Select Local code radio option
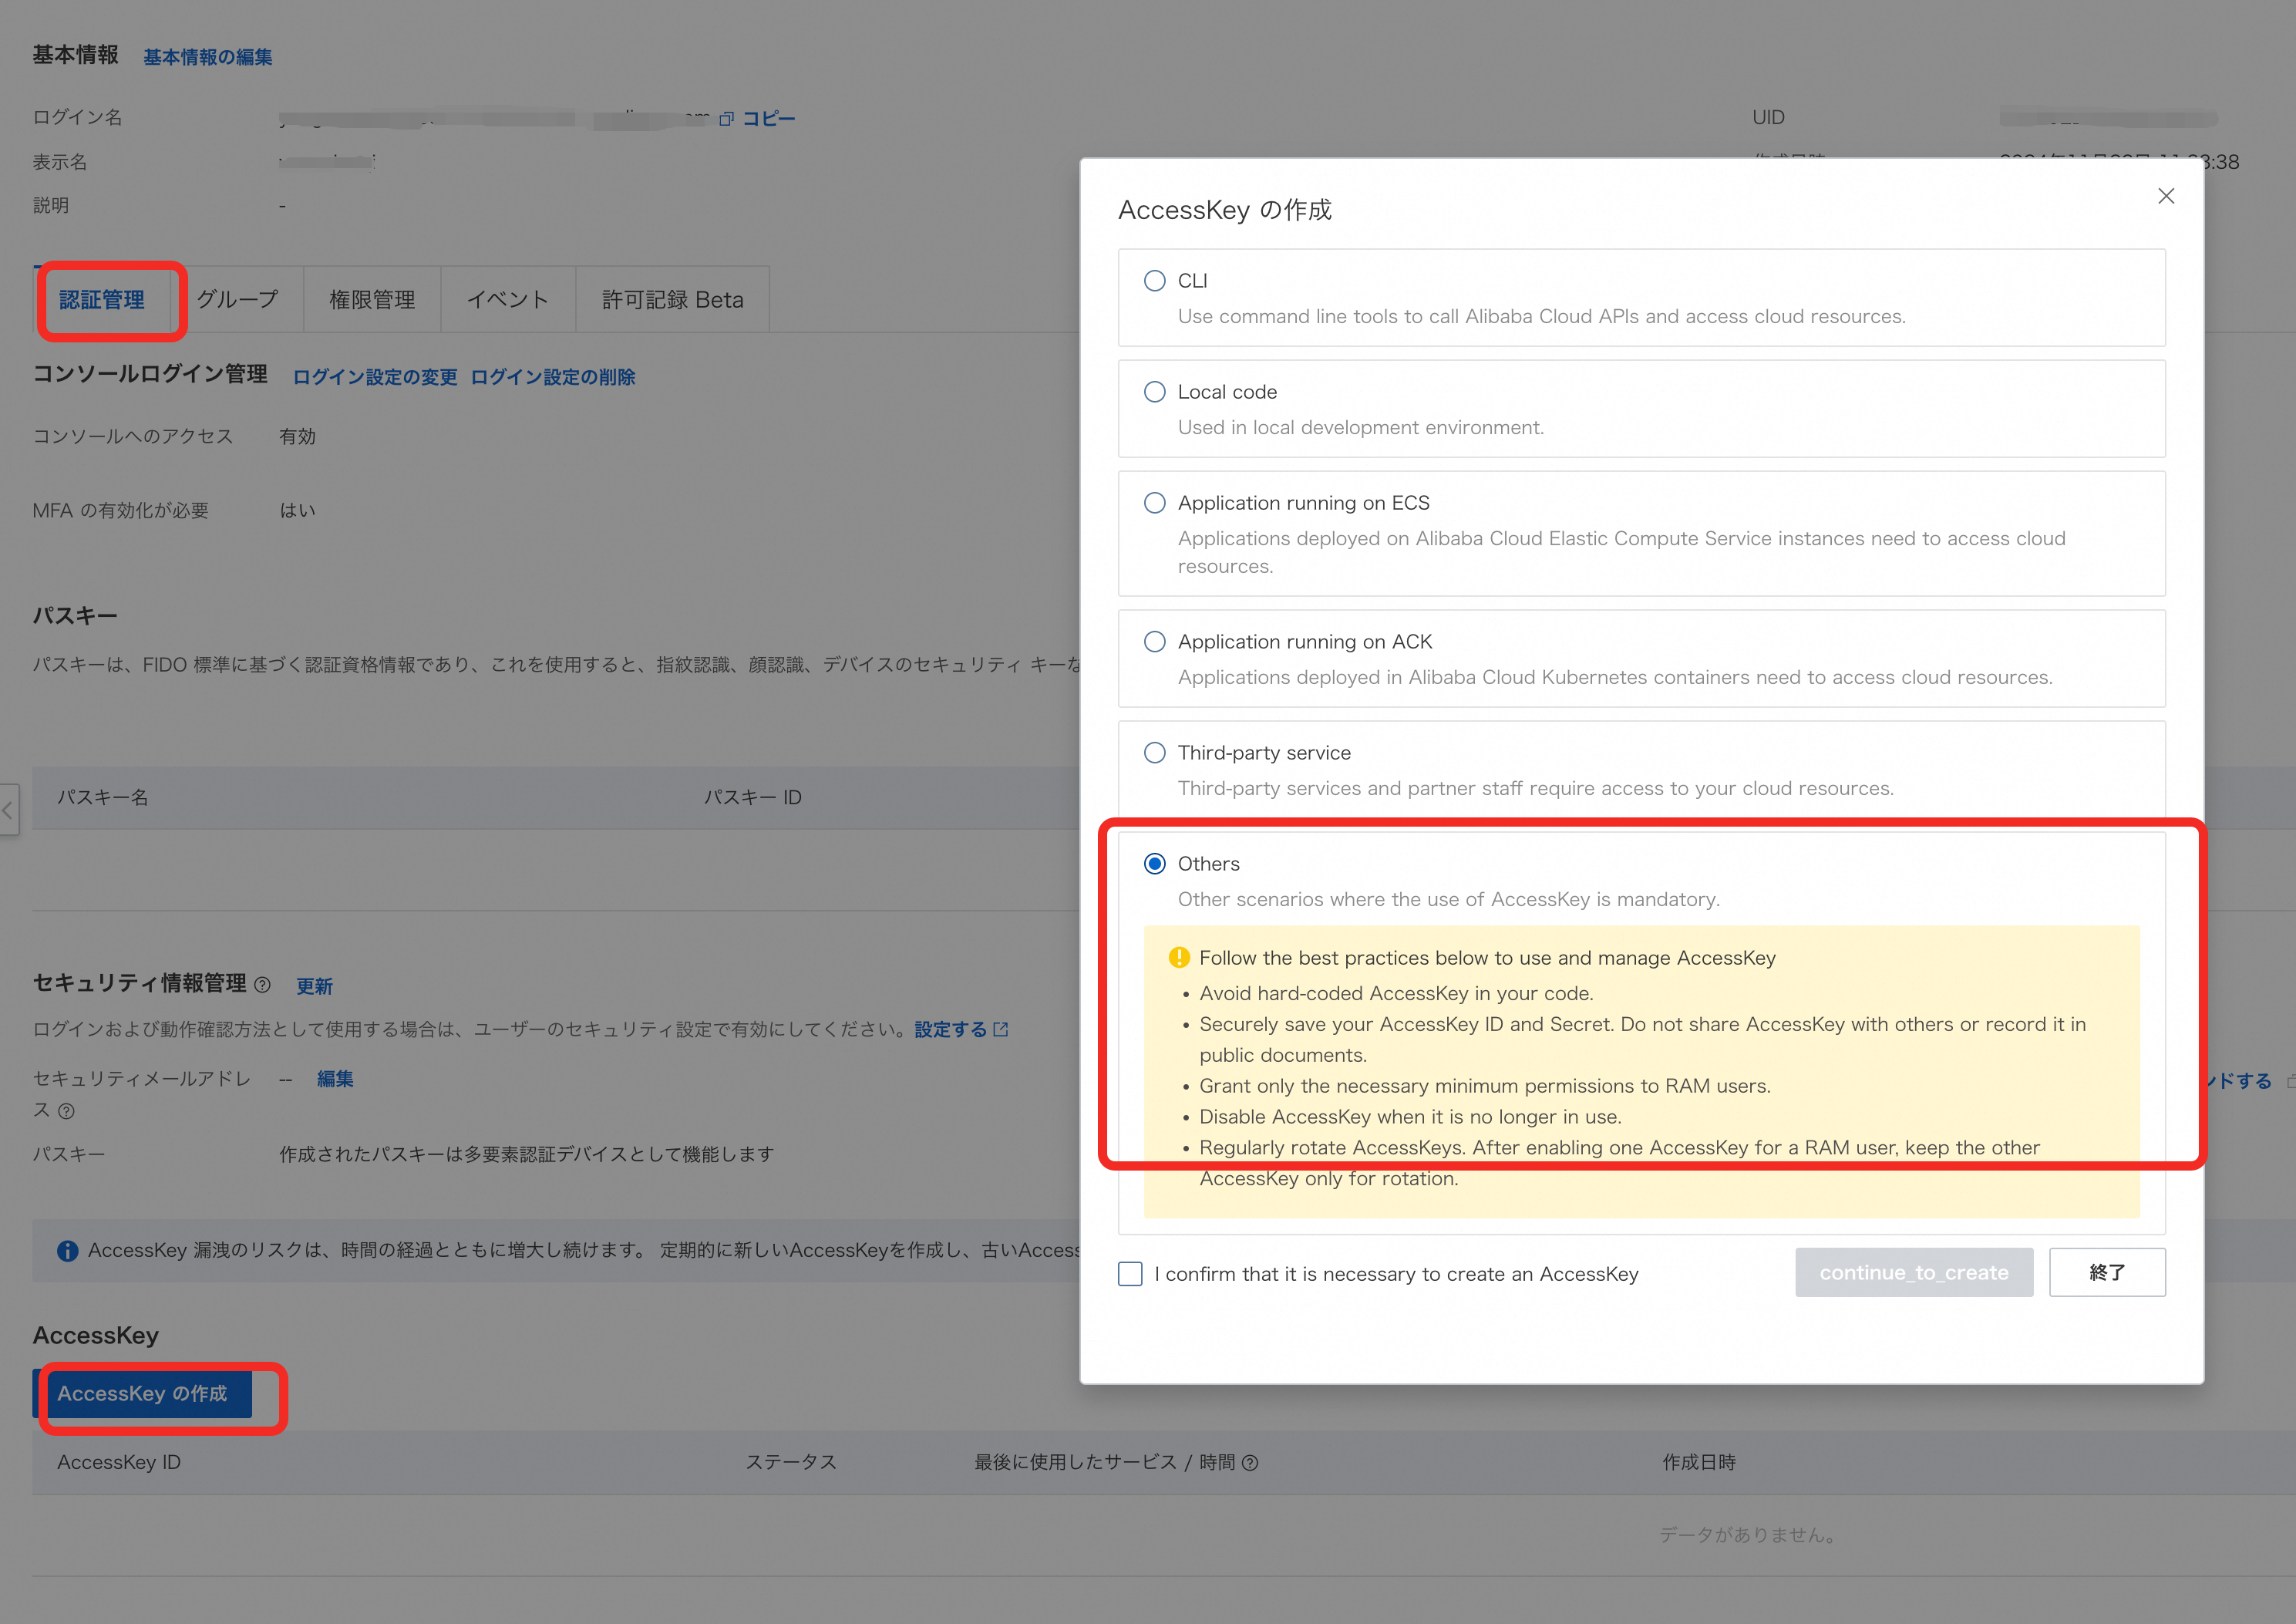This screenshot has width=2296, height=1624. click(x=1154, y=392)
